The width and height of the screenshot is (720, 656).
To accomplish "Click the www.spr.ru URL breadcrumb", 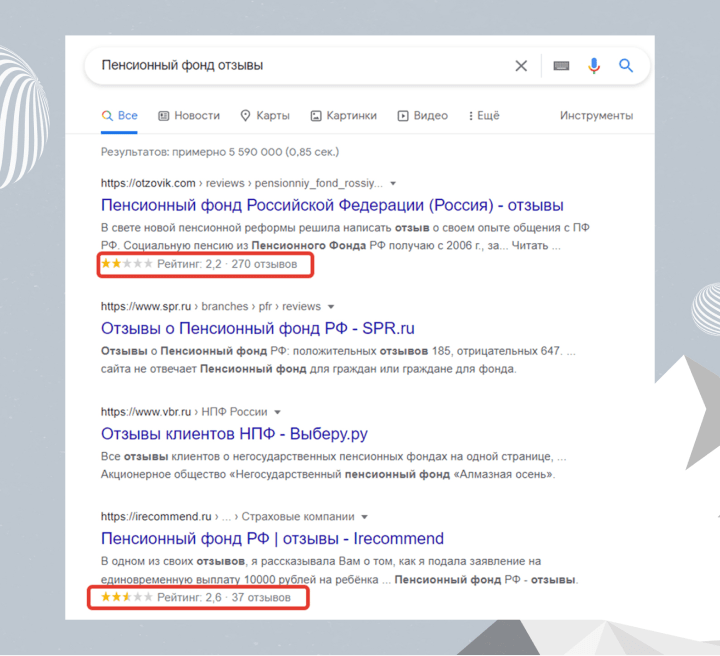I will click(211, 306).
